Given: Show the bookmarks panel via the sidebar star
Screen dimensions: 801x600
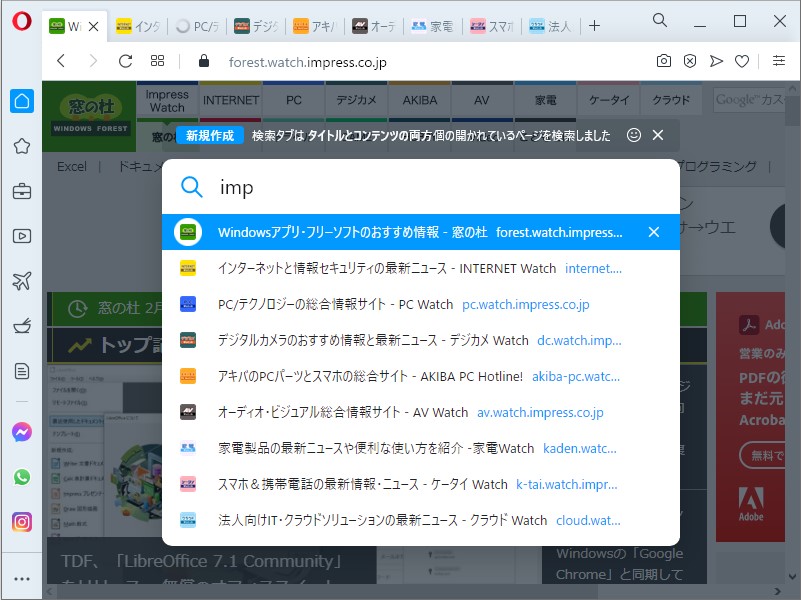Looking at the screenshot, I should (21, 145).
